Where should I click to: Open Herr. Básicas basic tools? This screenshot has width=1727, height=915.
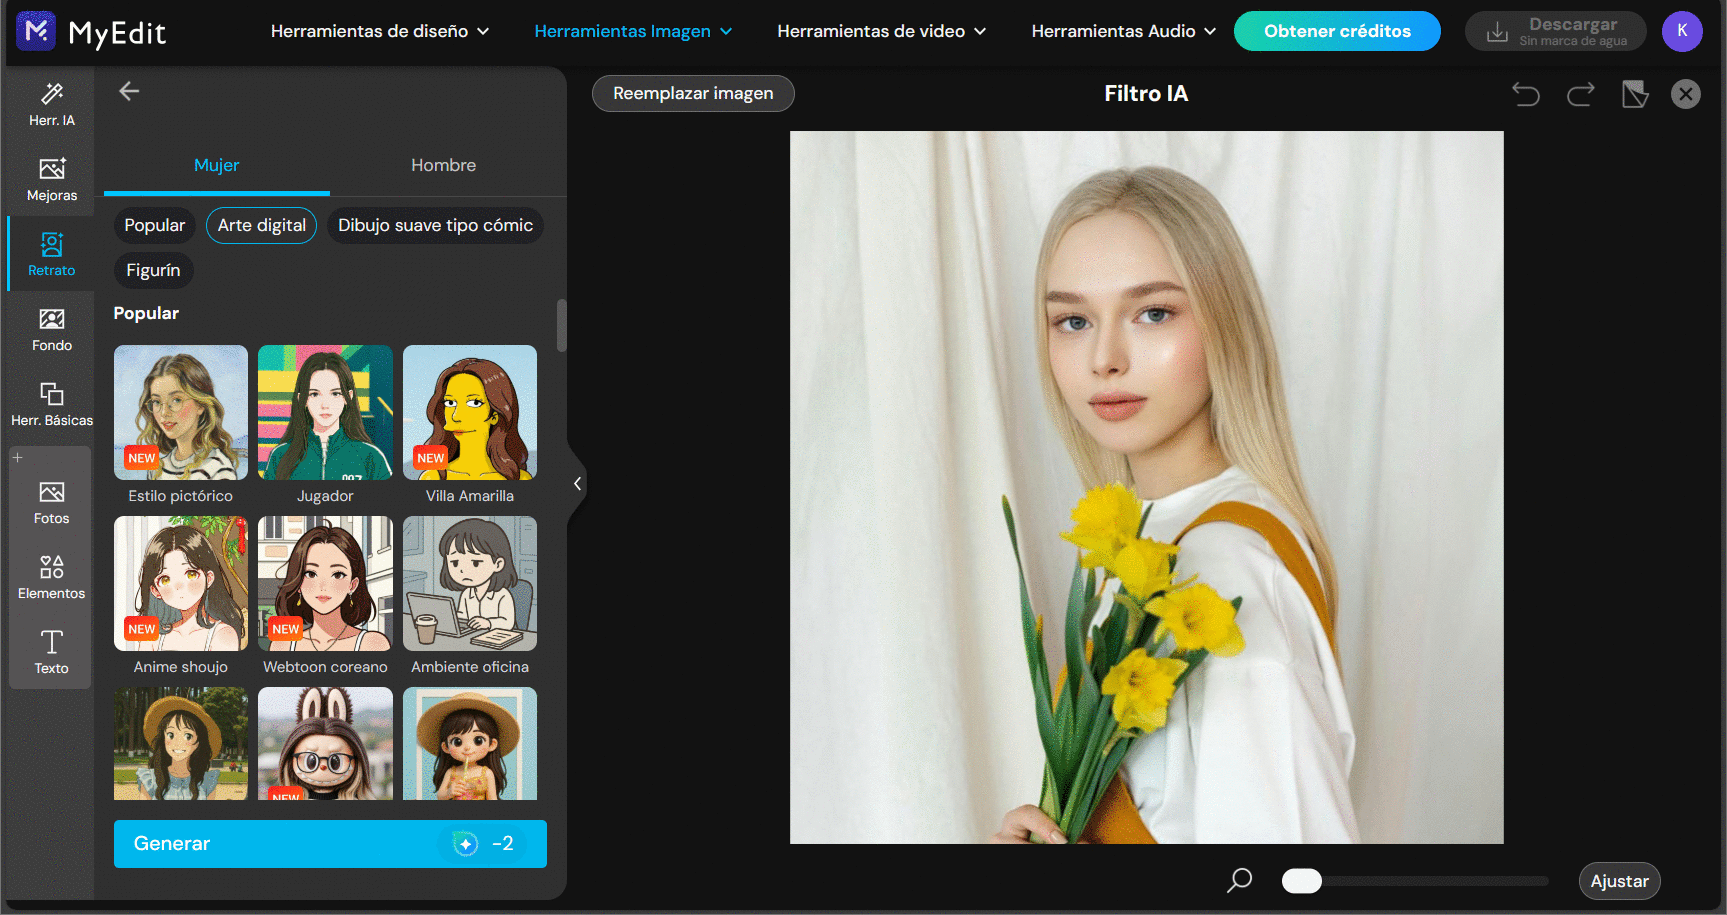tap(52, 405)
